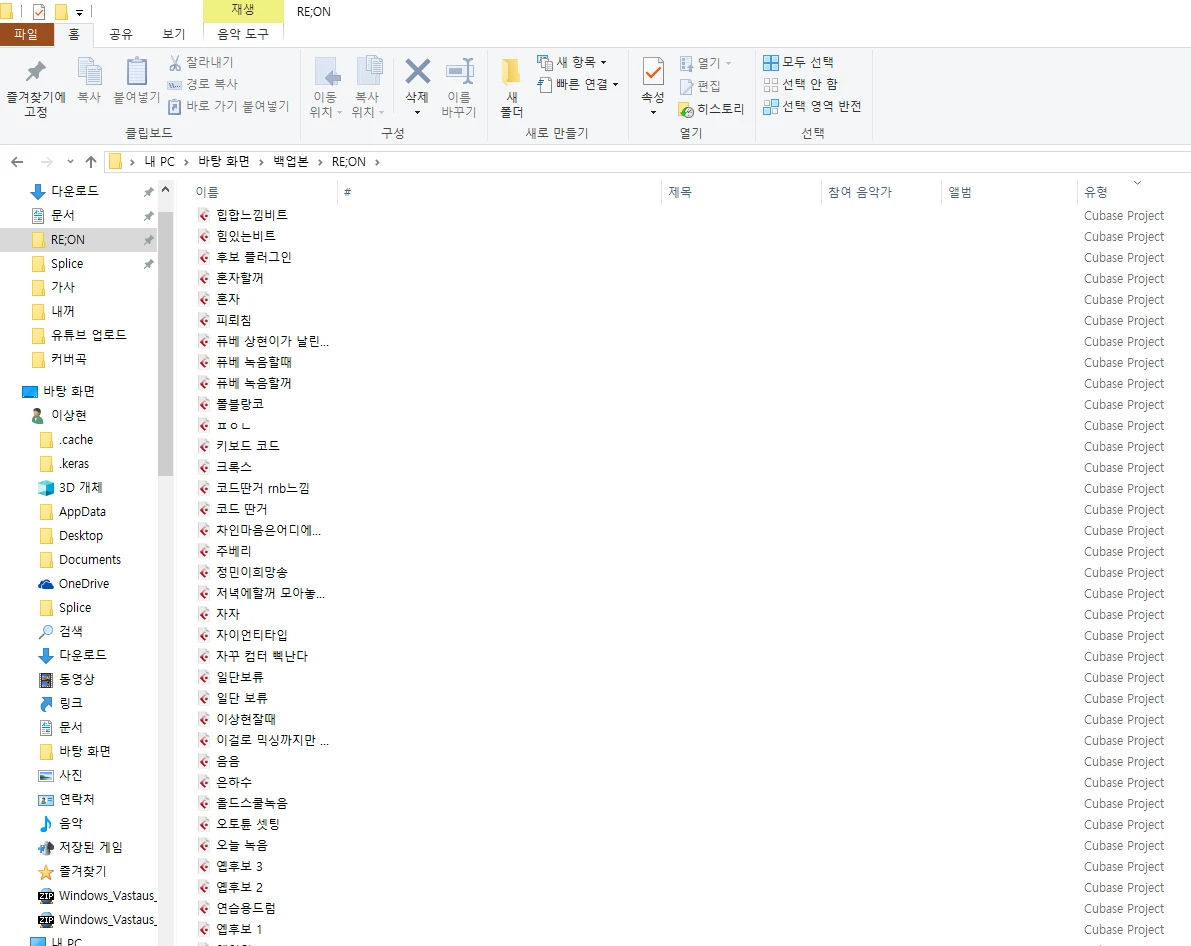
Task: Select the 가사 folder in sidebar
Action: [x=63, y=287]
